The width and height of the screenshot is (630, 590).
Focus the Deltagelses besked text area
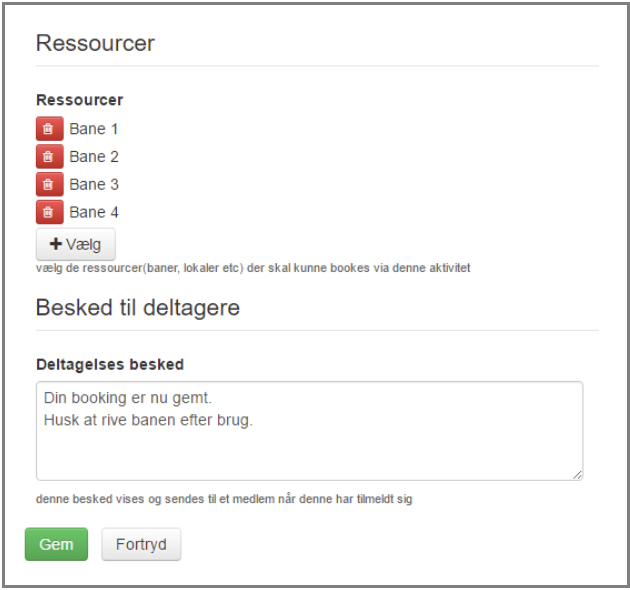click(309, 431)
